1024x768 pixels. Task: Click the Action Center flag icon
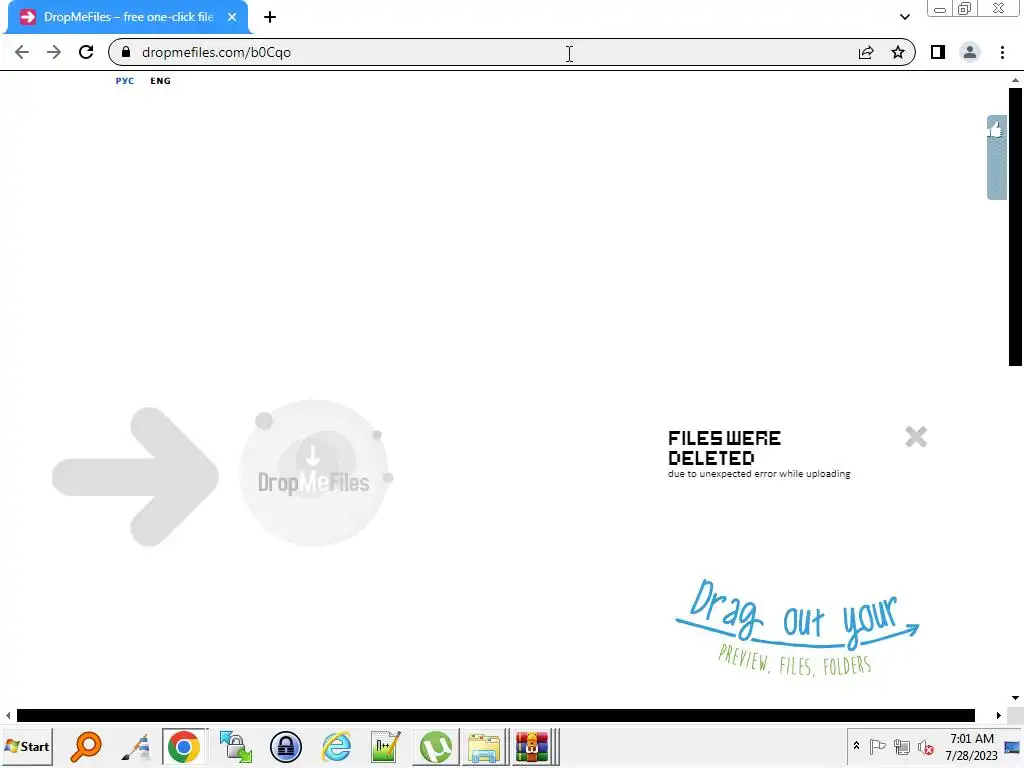878,746
